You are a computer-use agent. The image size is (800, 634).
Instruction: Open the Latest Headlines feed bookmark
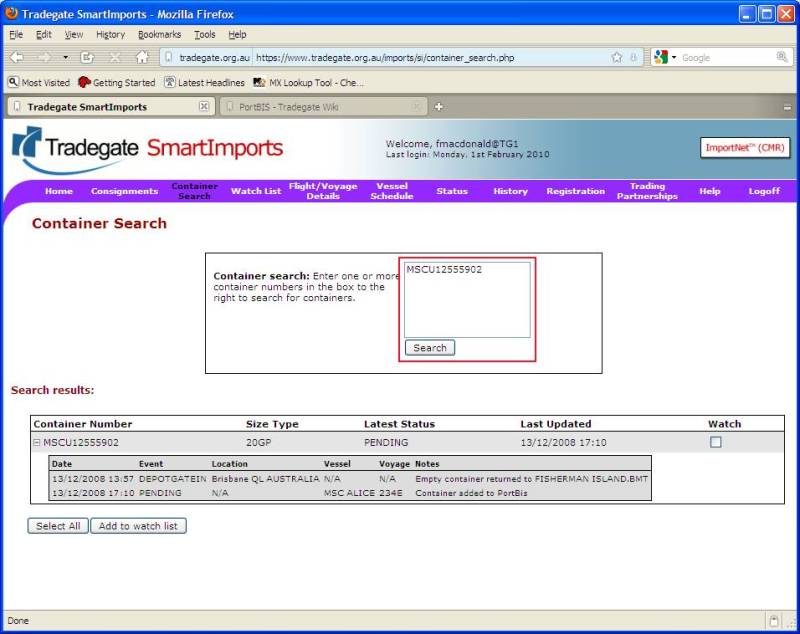coord(203,83)
